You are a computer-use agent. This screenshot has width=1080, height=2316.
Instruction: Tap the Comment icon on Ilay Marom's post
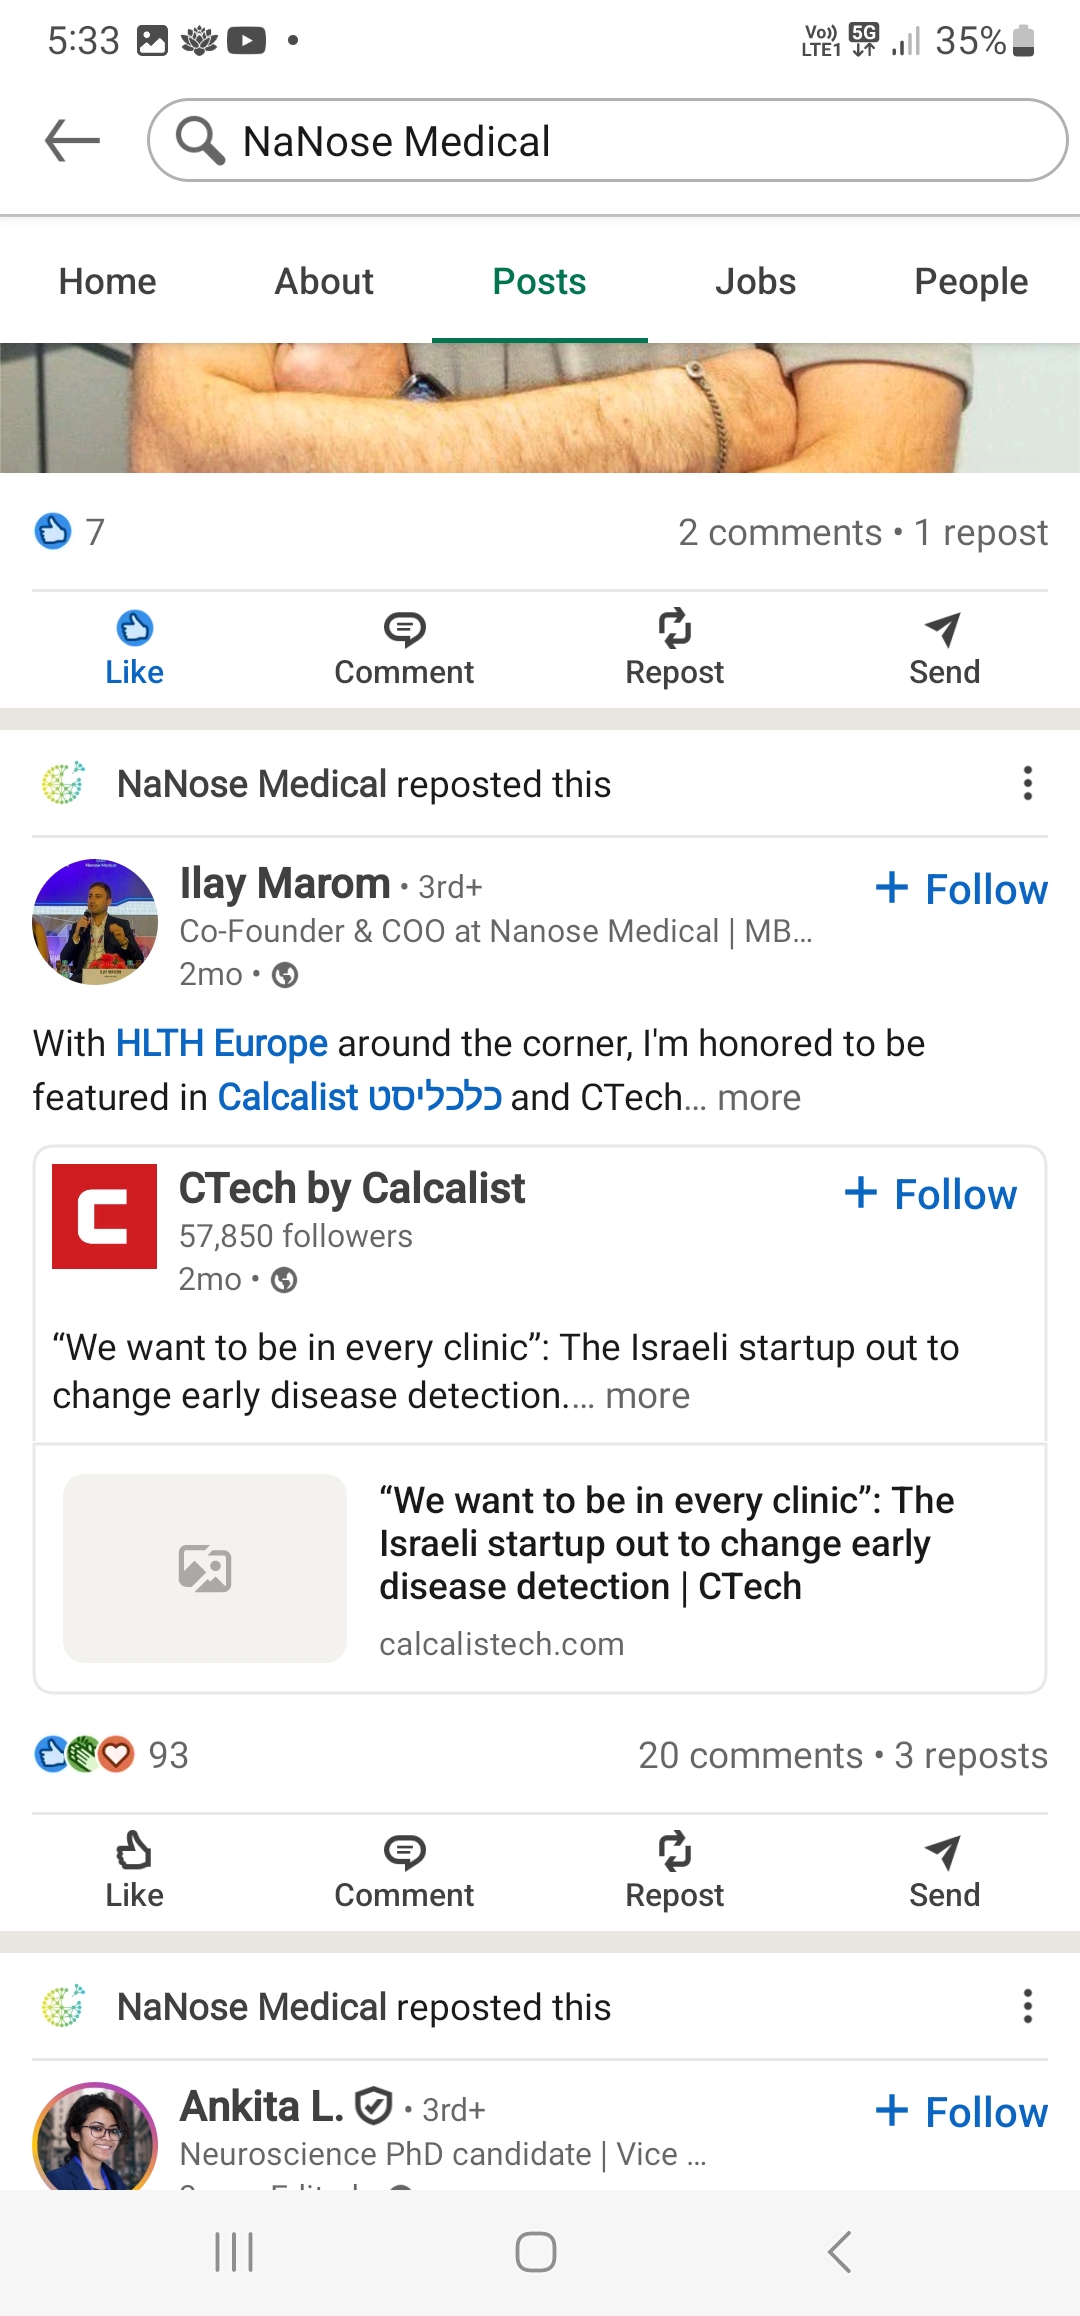click(404, 1870)
